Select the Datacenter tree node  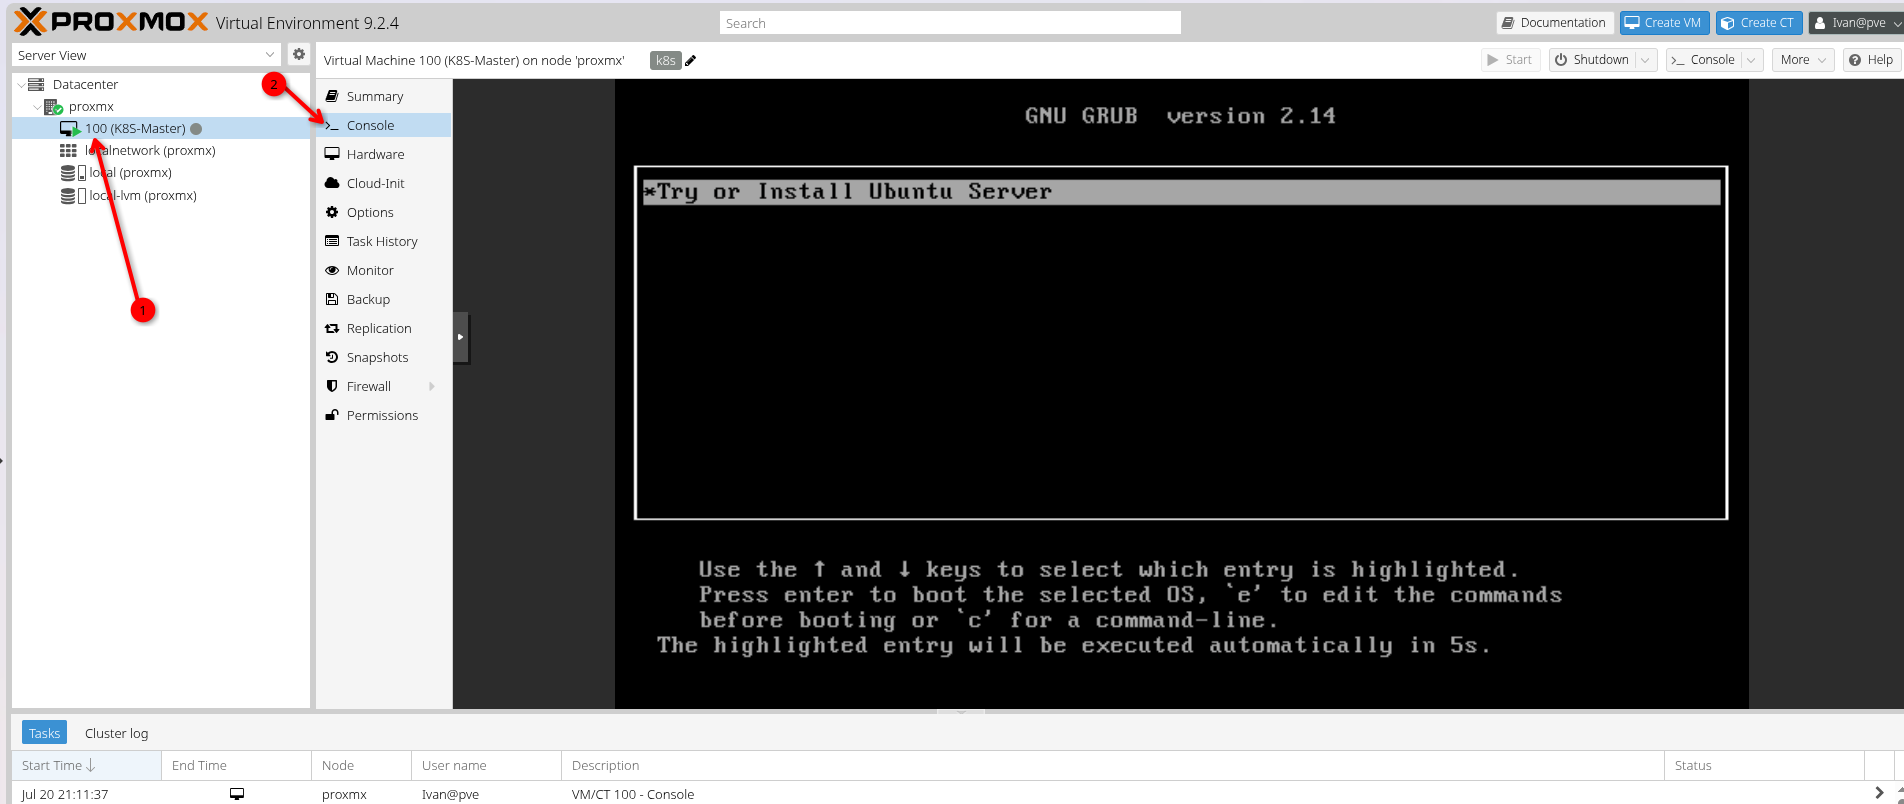pyautogui.click(x=85, y=84)
